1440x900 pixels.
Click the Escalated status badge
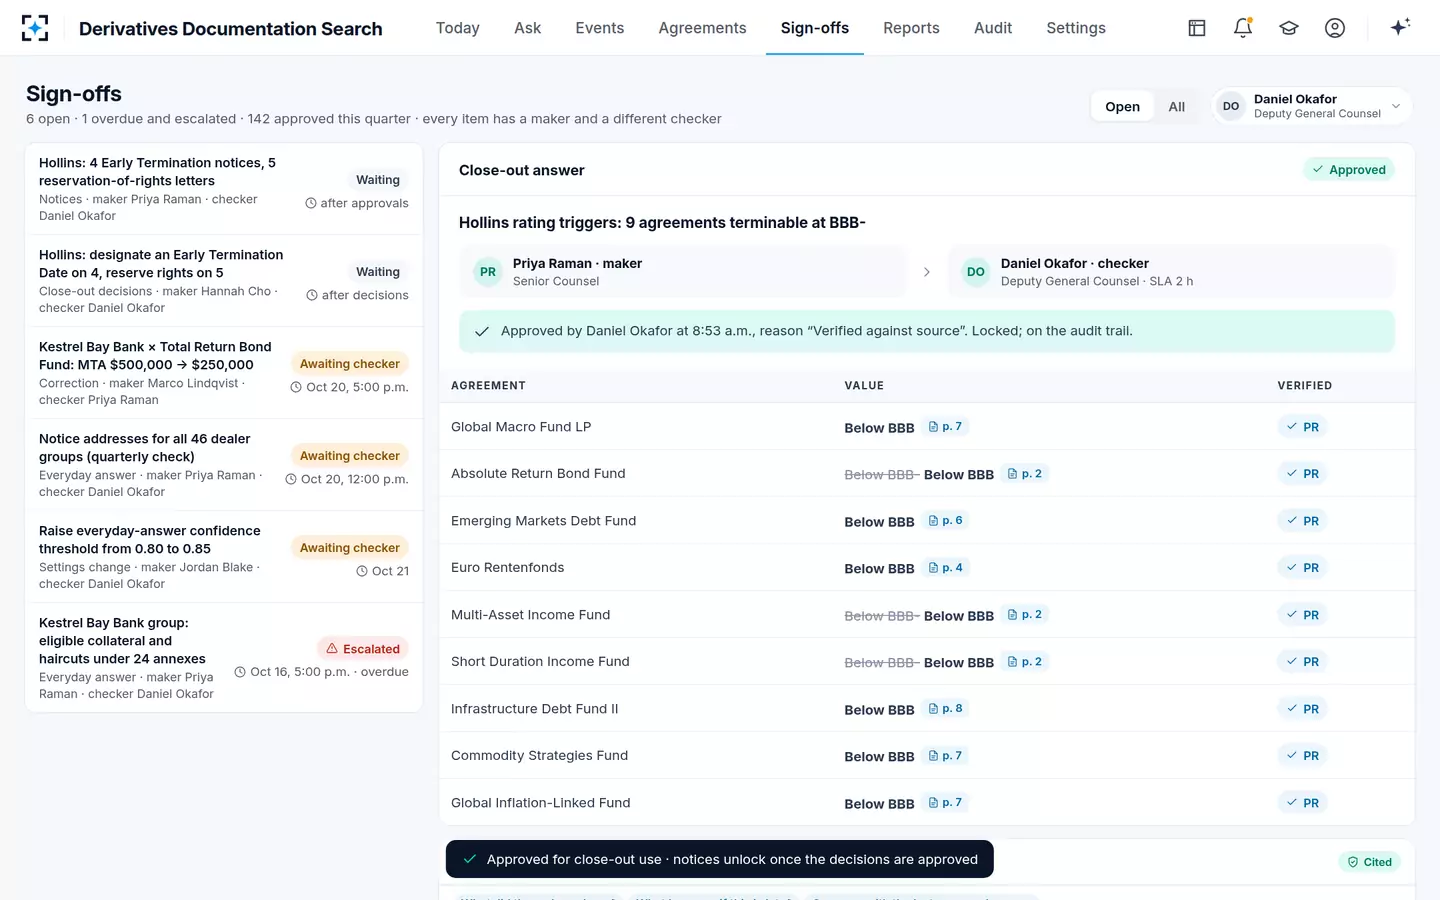click(363, 649)
